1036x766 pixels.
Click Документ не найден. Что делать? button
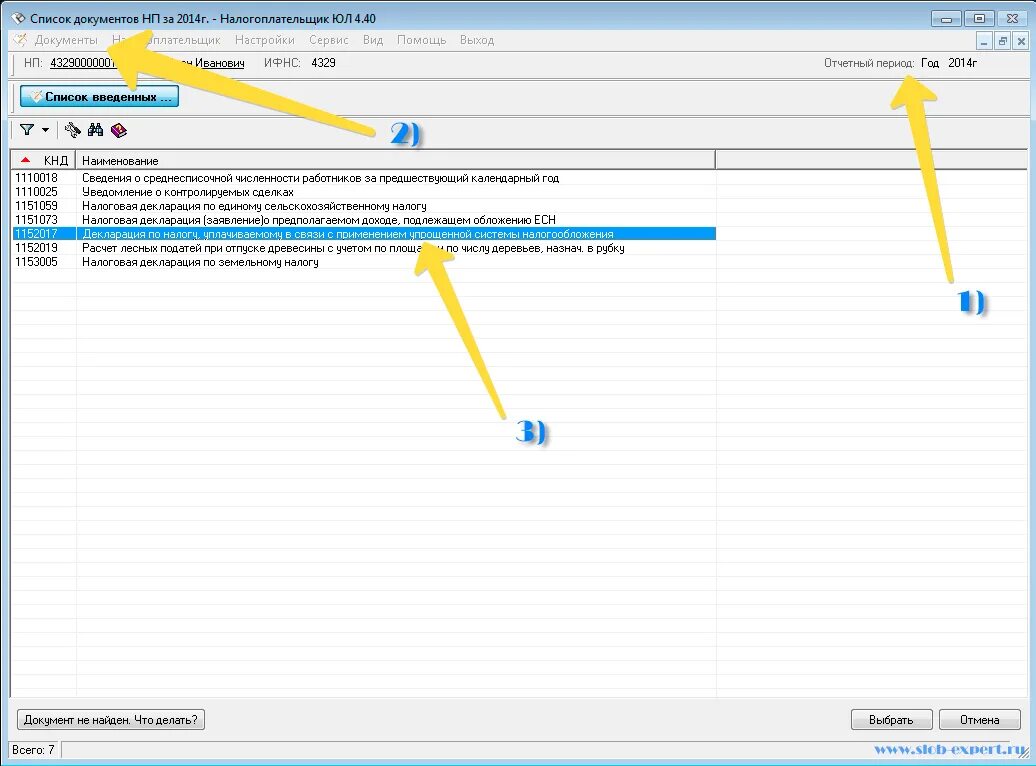(x=110, y=719)
